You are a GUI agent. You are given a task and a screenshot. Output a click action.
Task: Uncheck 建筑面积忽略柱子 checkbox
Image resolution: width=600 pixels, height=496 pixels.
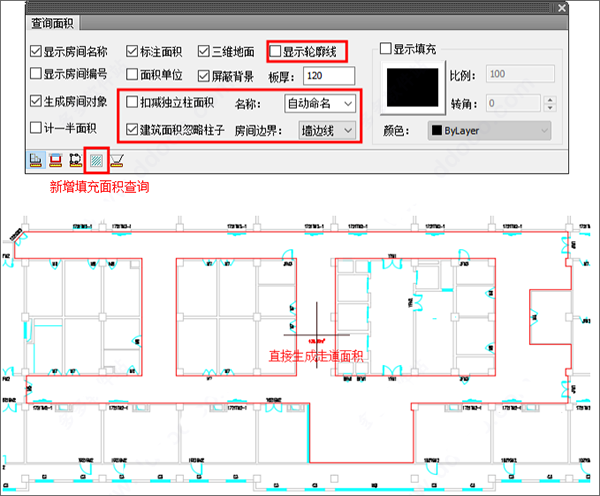point(132,129)
